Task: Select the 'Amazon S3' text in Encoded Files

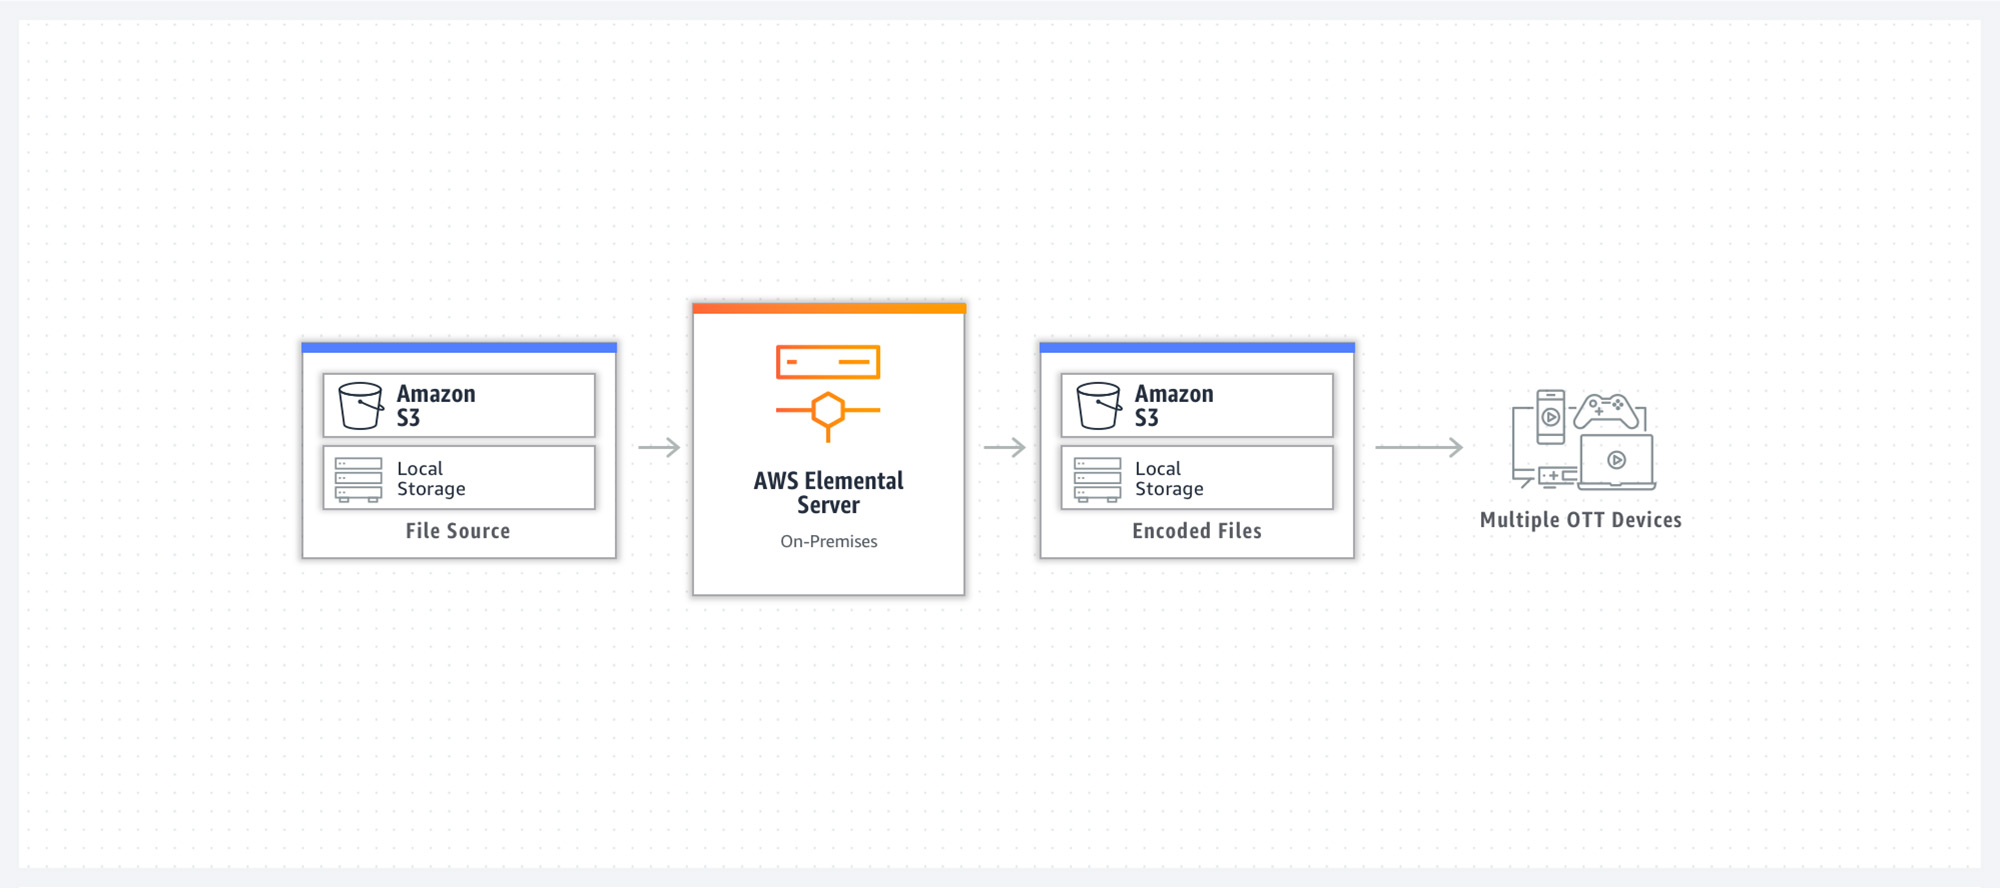Action: [x=1174, y=406]
